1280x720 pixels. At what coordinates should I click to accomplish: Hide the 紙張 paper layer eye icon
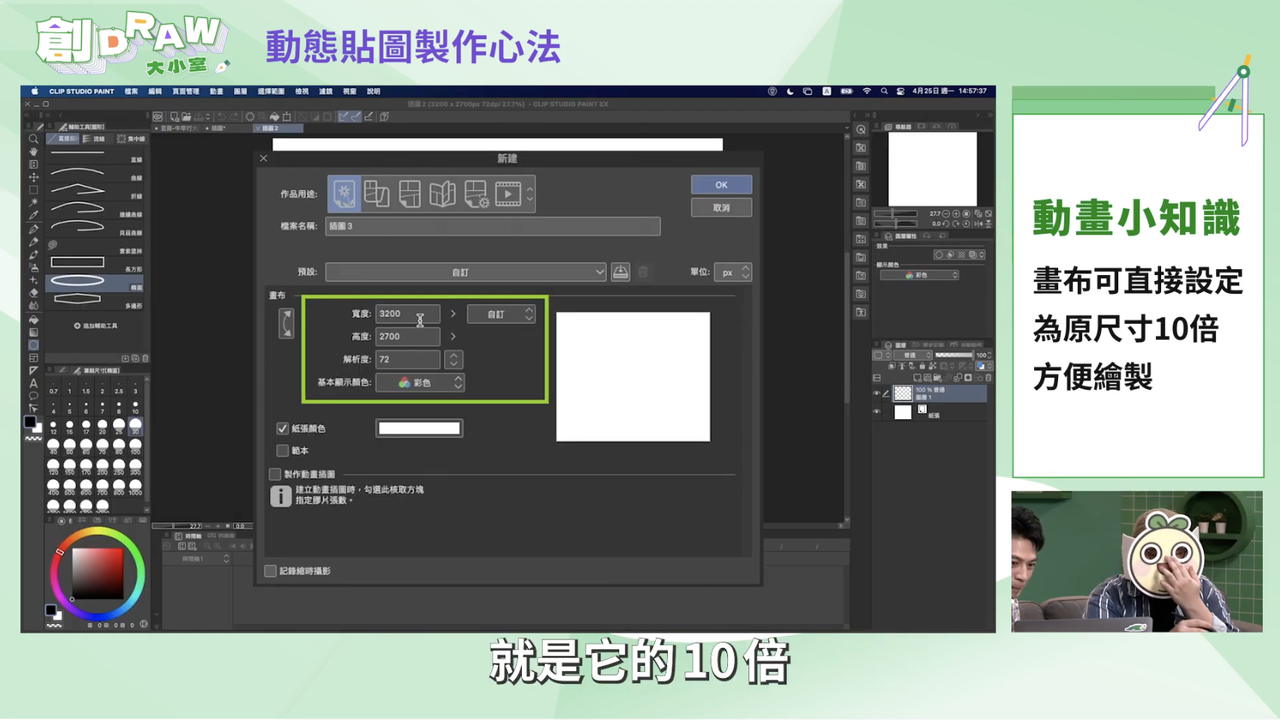point(876,412)
